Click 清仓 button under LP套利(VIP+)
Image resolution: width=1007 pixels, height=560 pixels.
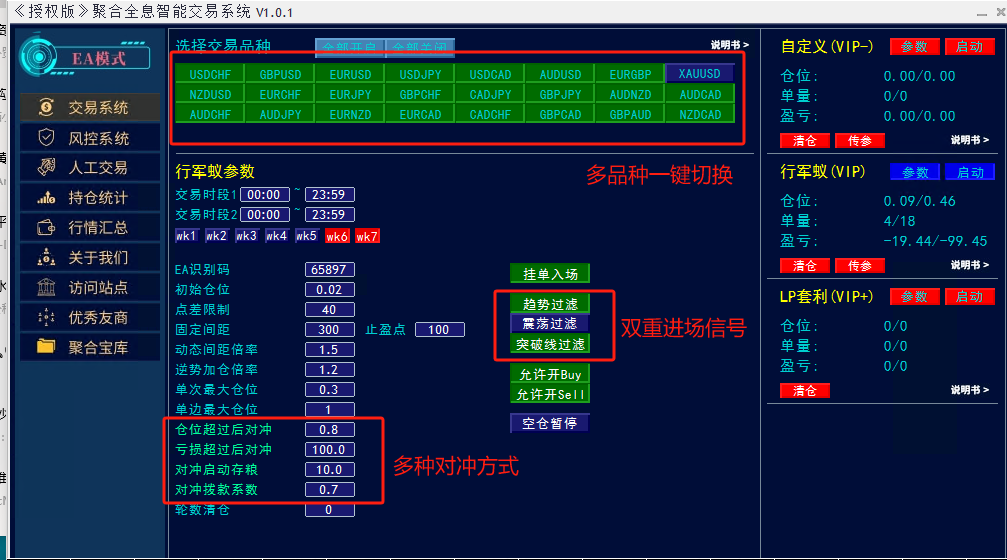805,390
